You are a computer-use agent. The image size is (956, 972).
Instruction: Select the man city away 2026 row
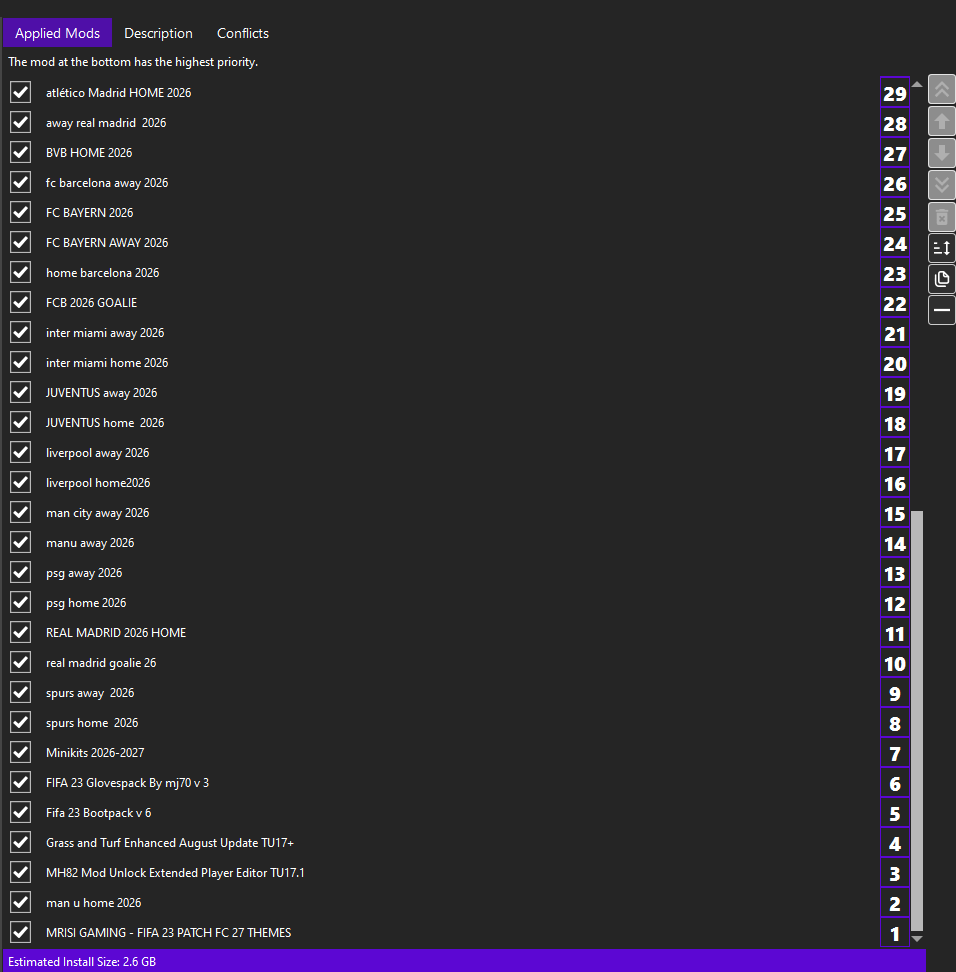457,513
